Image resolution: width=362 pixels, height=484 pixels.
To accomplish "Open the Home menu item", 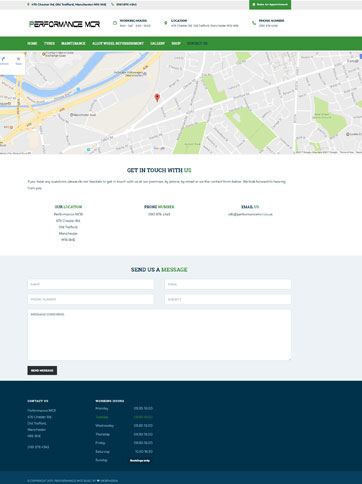I will (32, 43).
